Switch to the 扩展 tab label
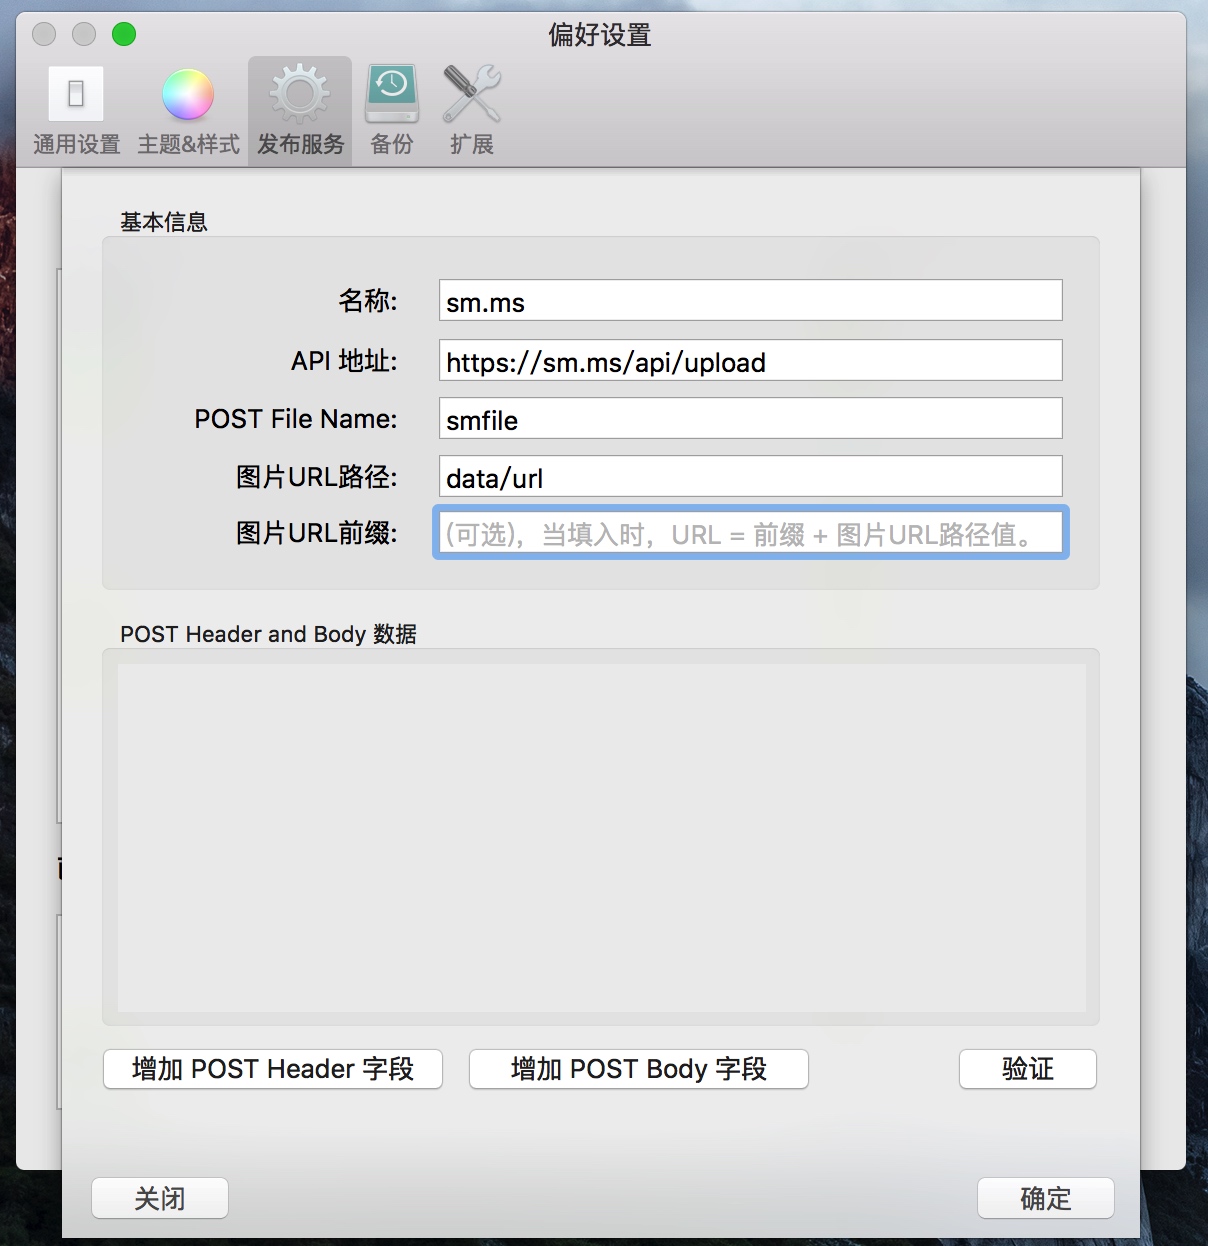Image resolution: width=1208 pixels, height=1246 pixels. coord(472,145)
